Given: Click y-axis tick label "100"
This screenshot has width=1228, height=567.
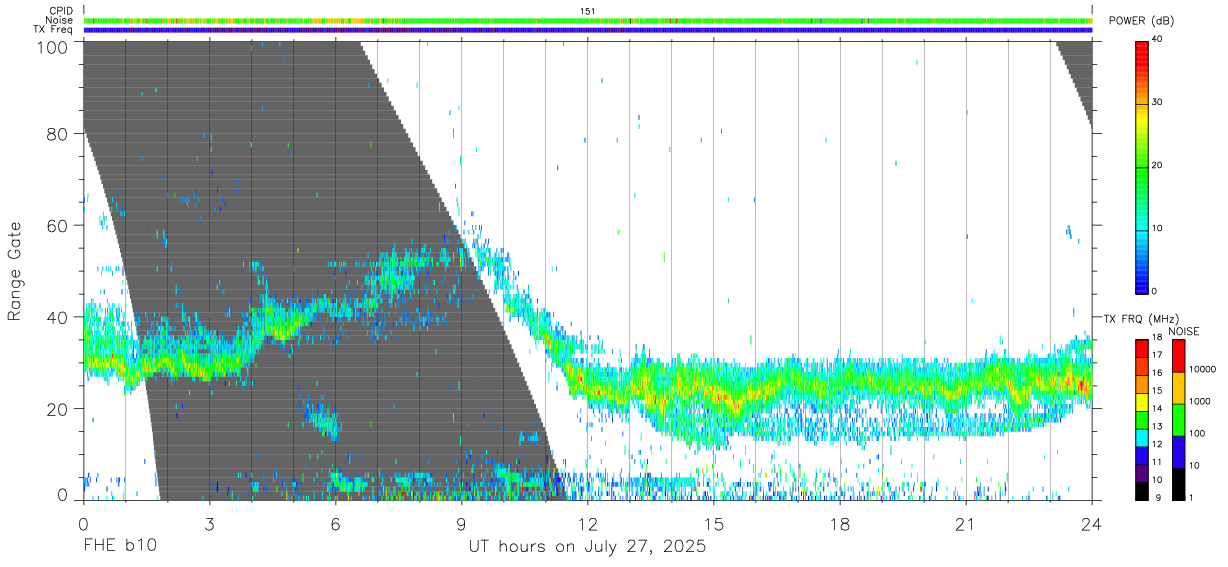Looking at the screenshot, I should [x=54, y=47].
